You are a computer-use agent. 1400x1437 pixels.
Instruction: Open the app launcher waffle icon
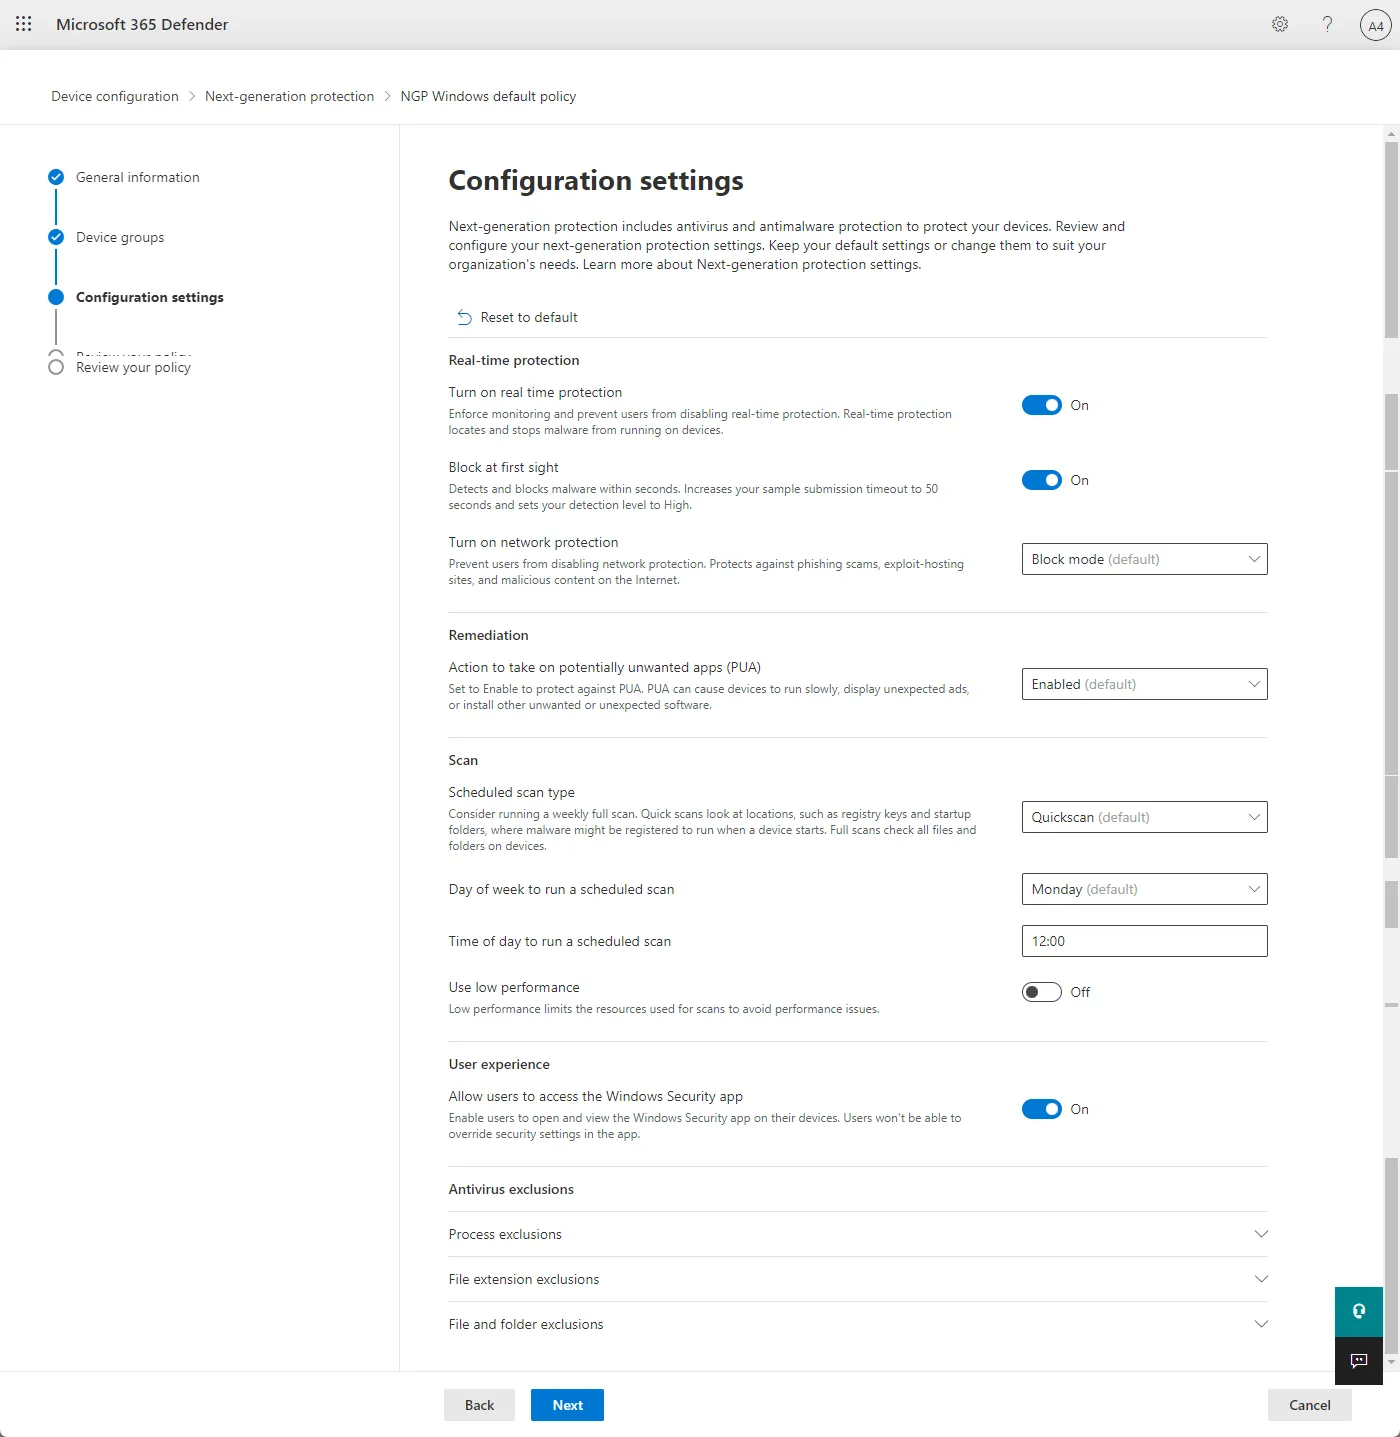click(24, 24)
